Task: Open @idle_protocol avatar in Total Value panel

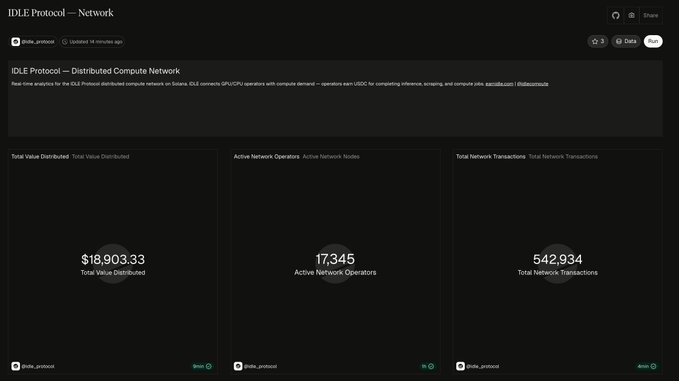Action: [16, 366]
